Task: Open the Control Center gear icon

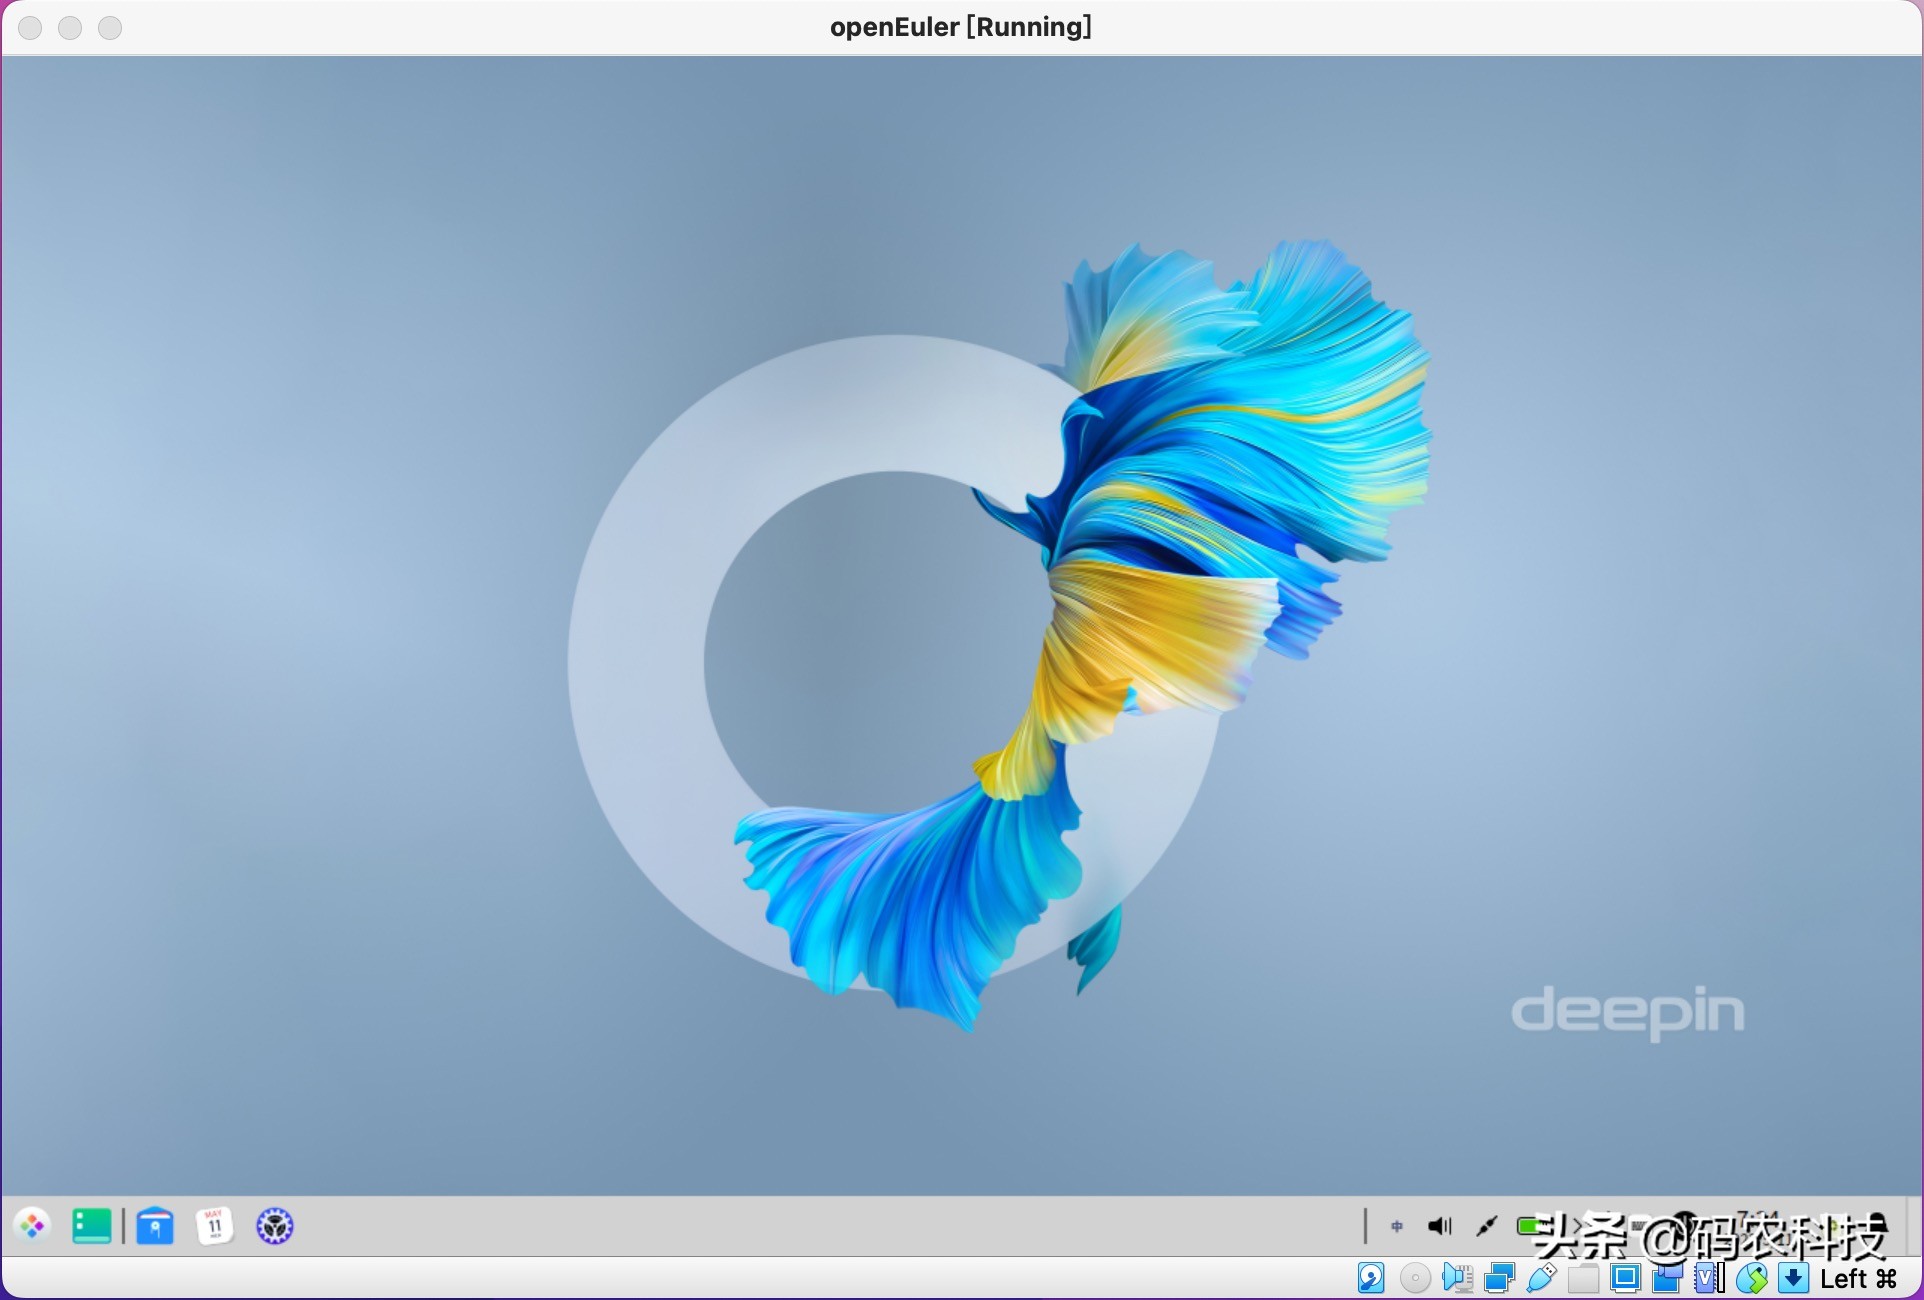Action: [x=275, y=1226]
